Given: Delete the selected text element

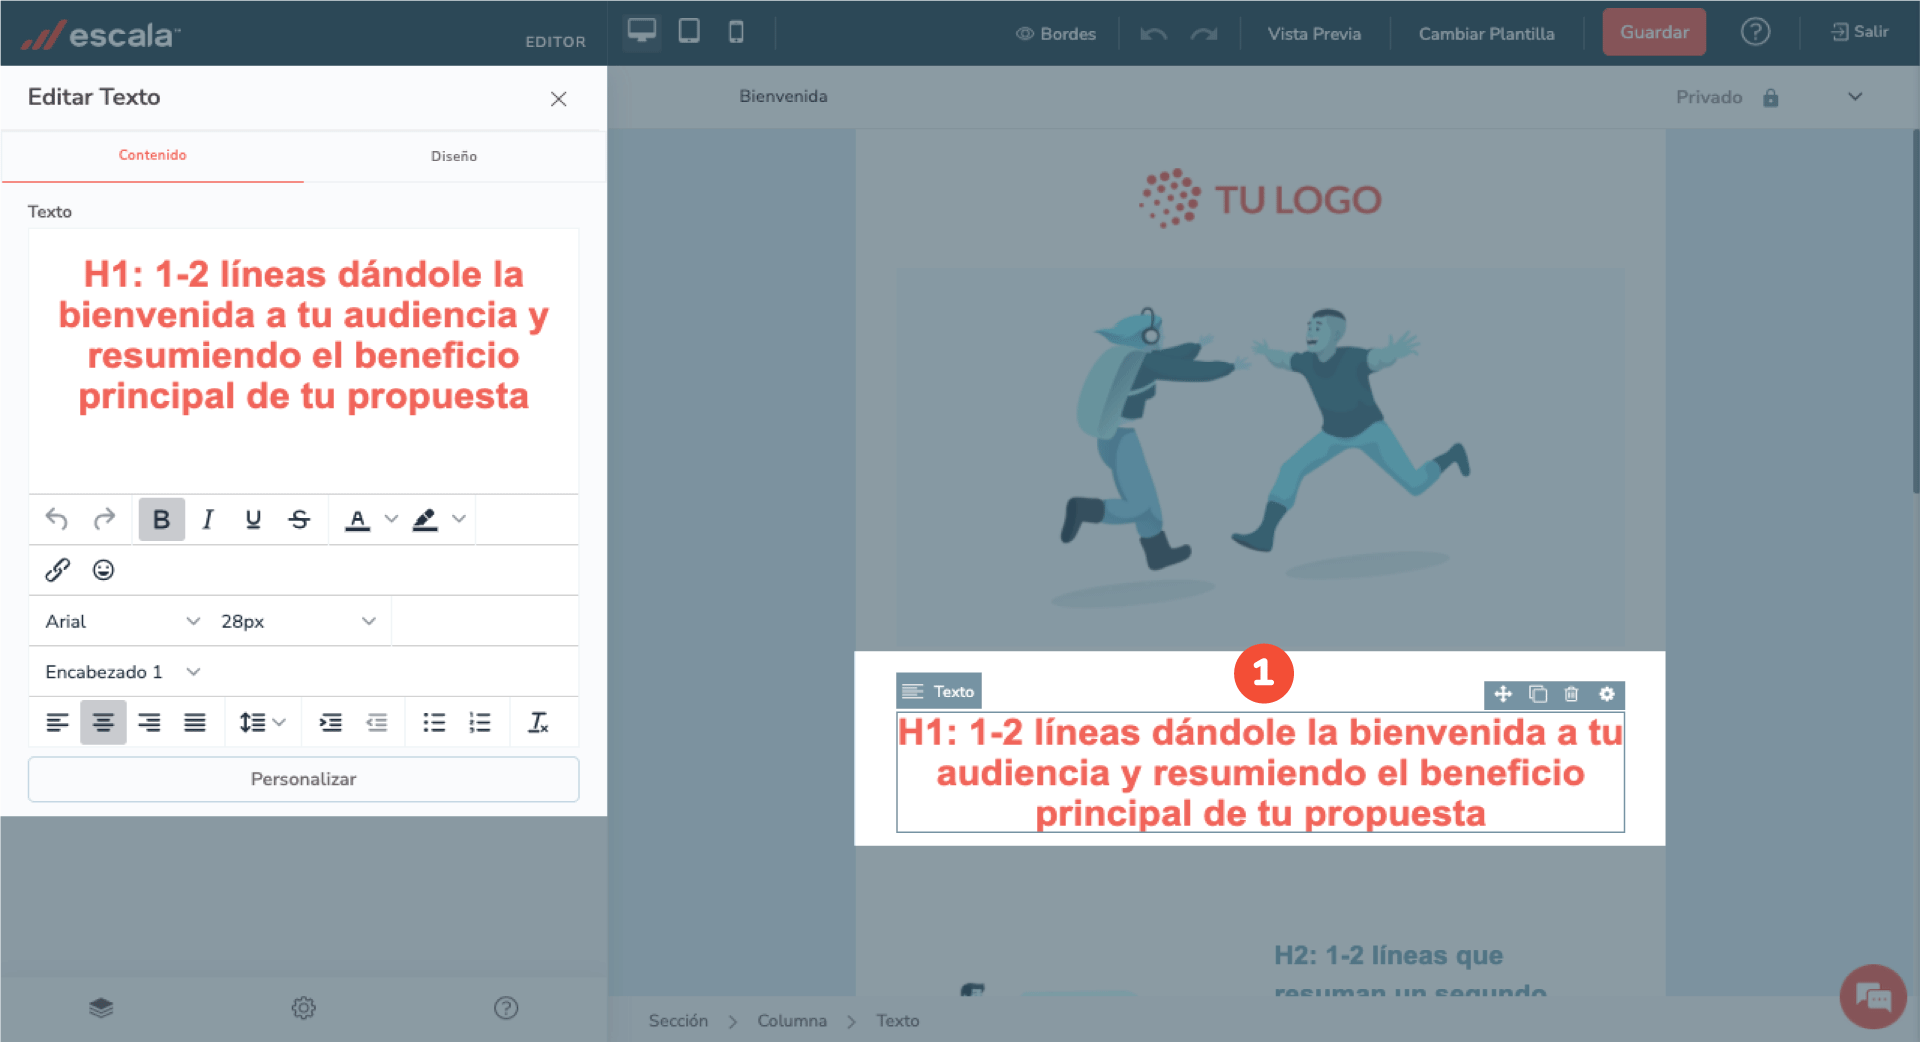Looking at the screenshot, I should point(1571,694).
